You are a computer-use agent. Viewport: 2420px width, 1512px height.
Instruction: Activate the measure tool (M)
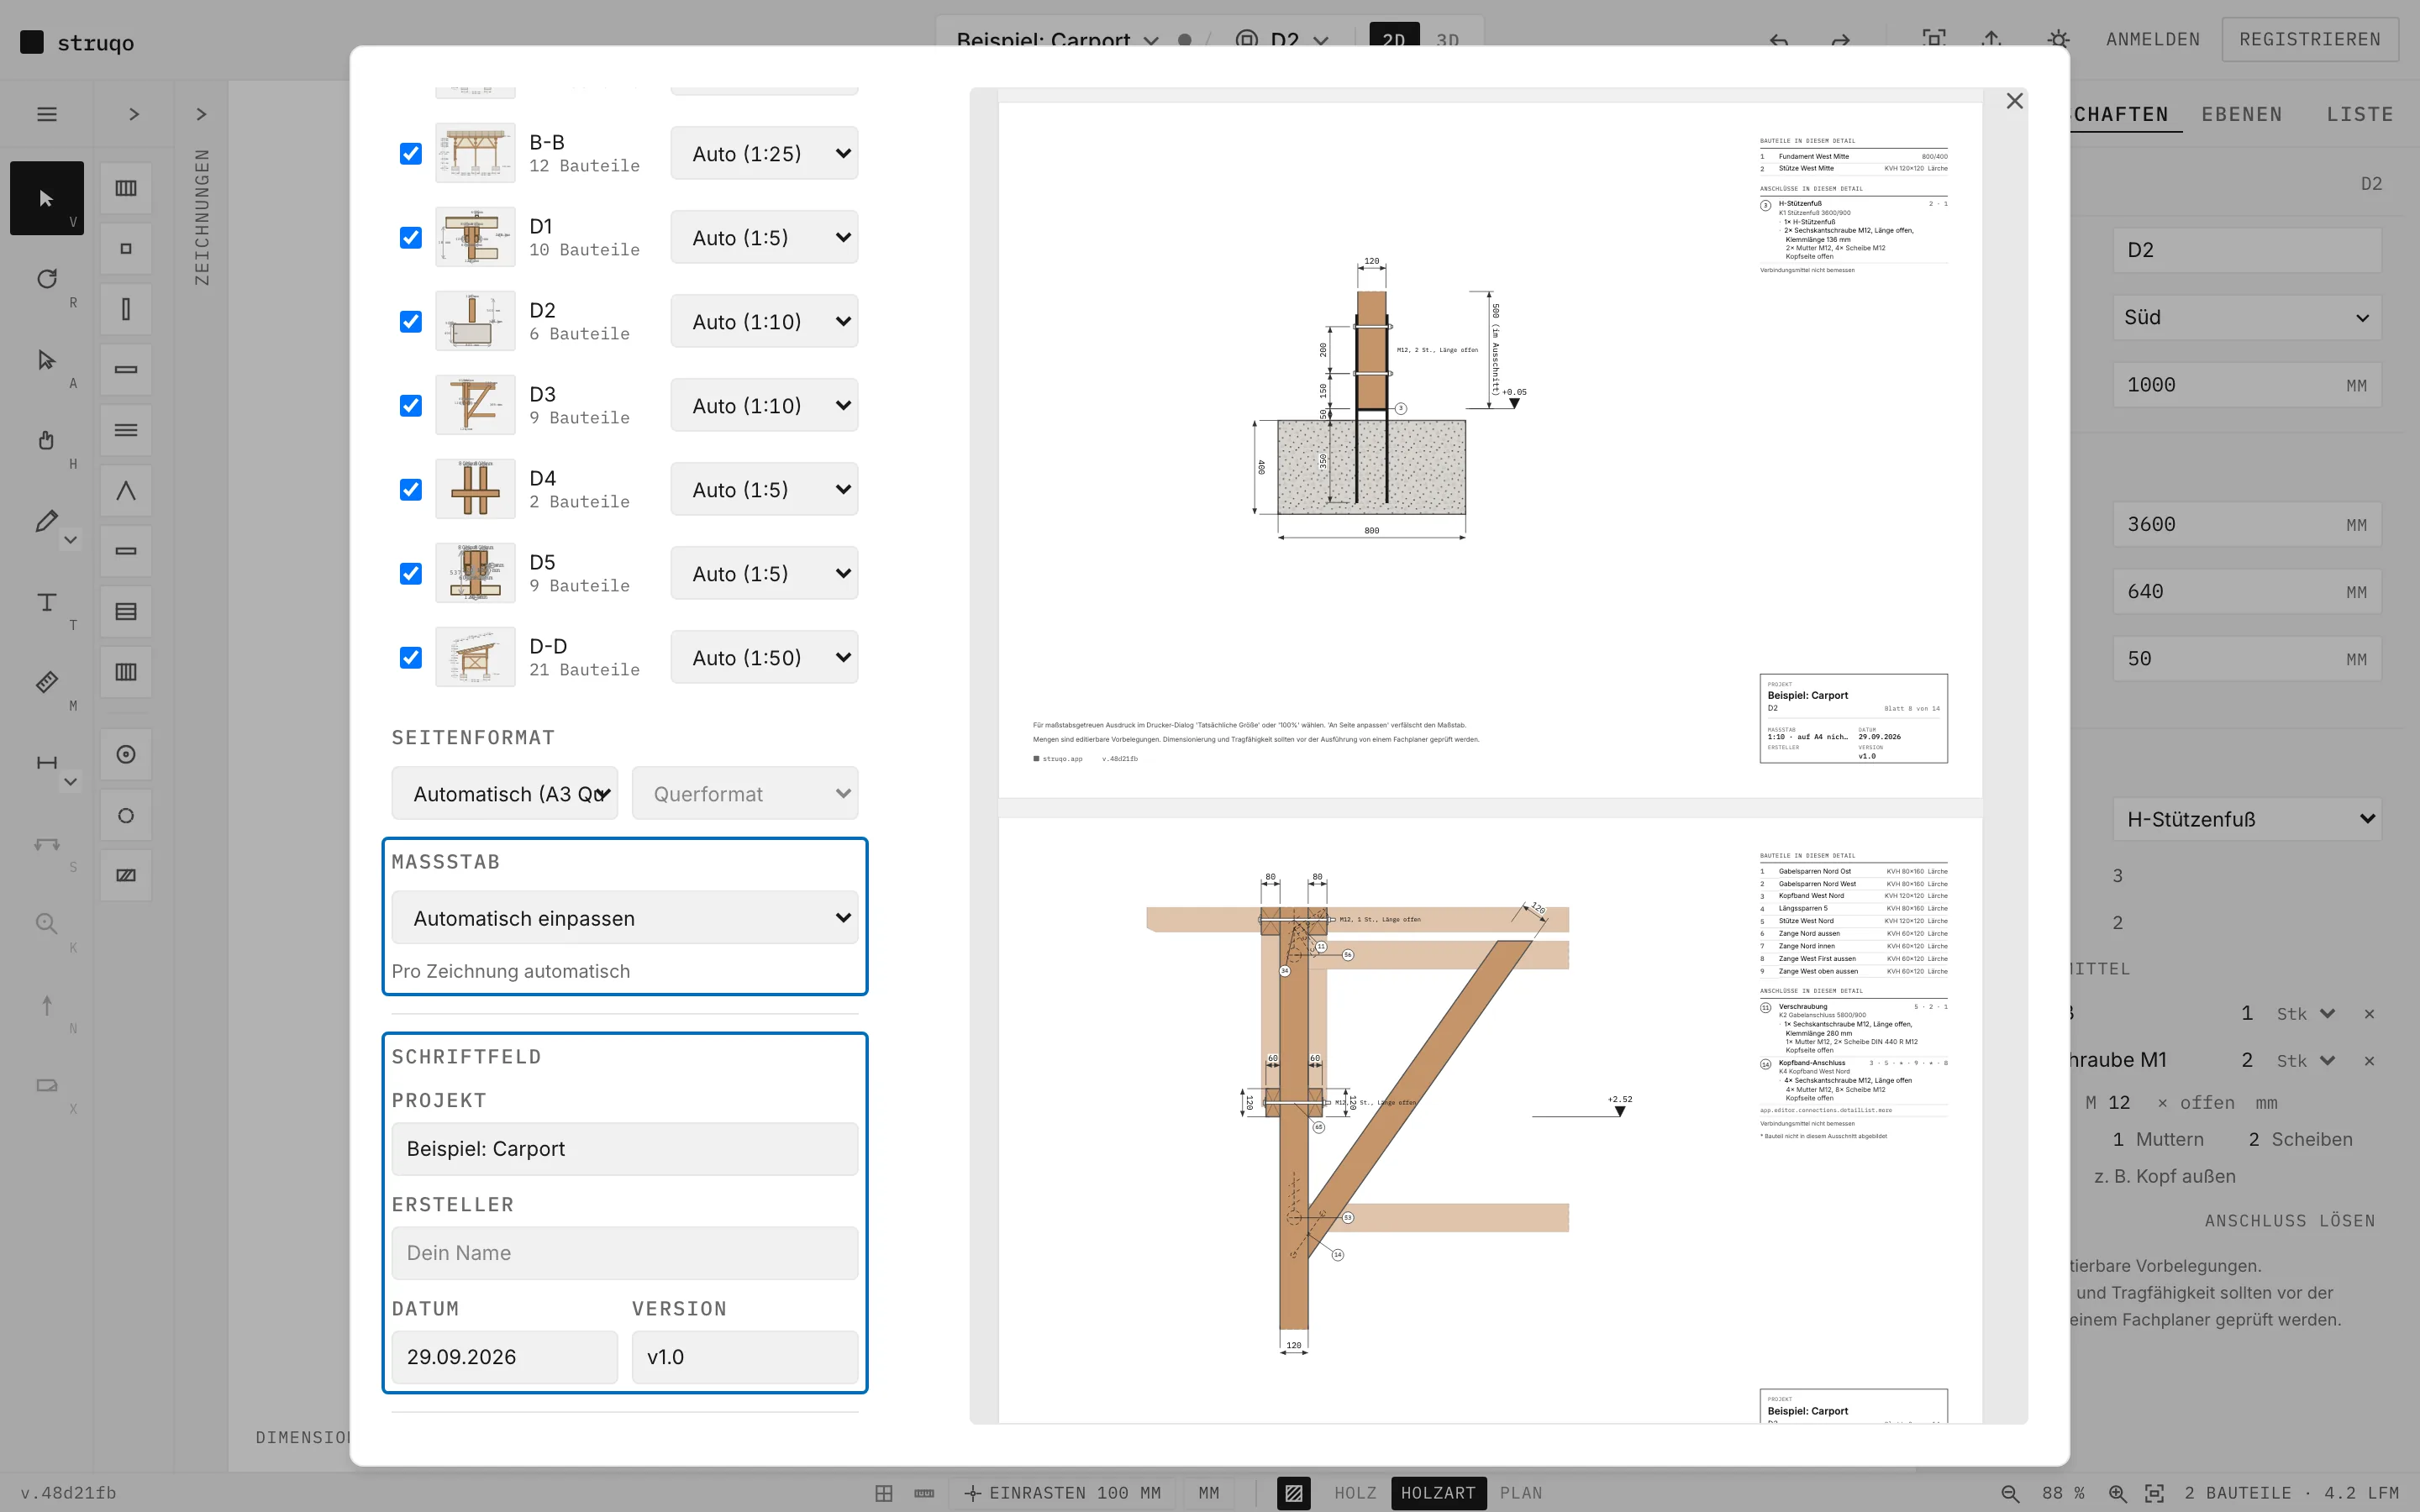pyautogui.click(x=47, y=682)
